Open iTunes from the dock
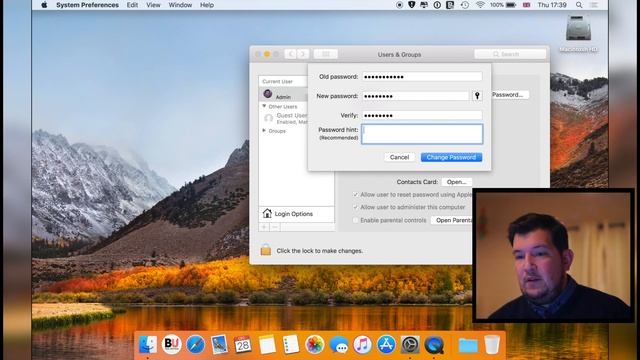Viewport: 640px width, 360px height. [x=362, y=344]
